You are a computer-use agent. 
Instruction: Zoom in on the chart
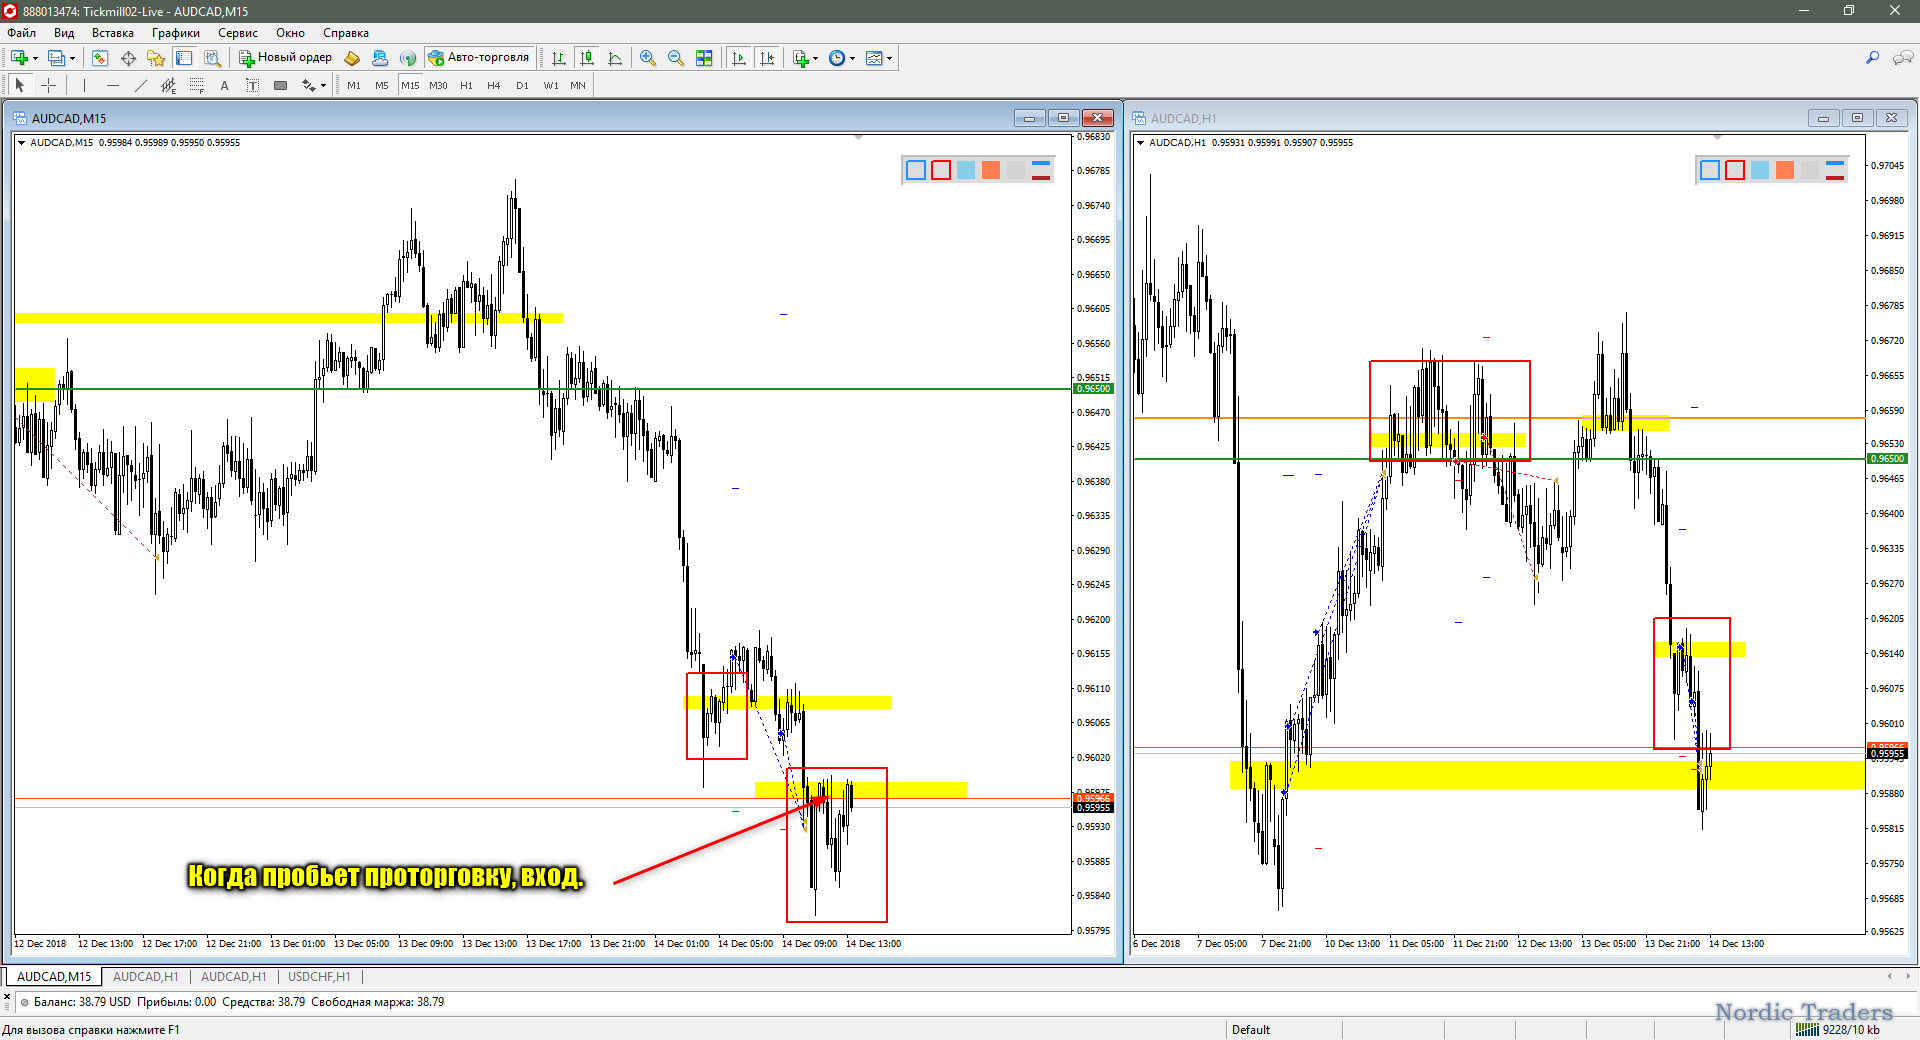tap(648, 58)
